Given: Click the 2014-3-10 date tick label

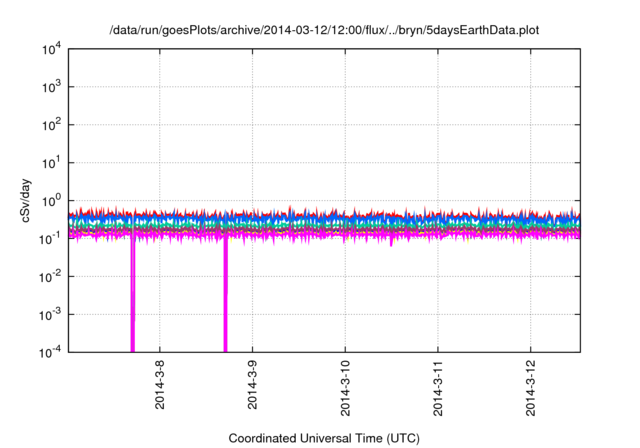Looking at the screenshot, I should coord(345,388).
